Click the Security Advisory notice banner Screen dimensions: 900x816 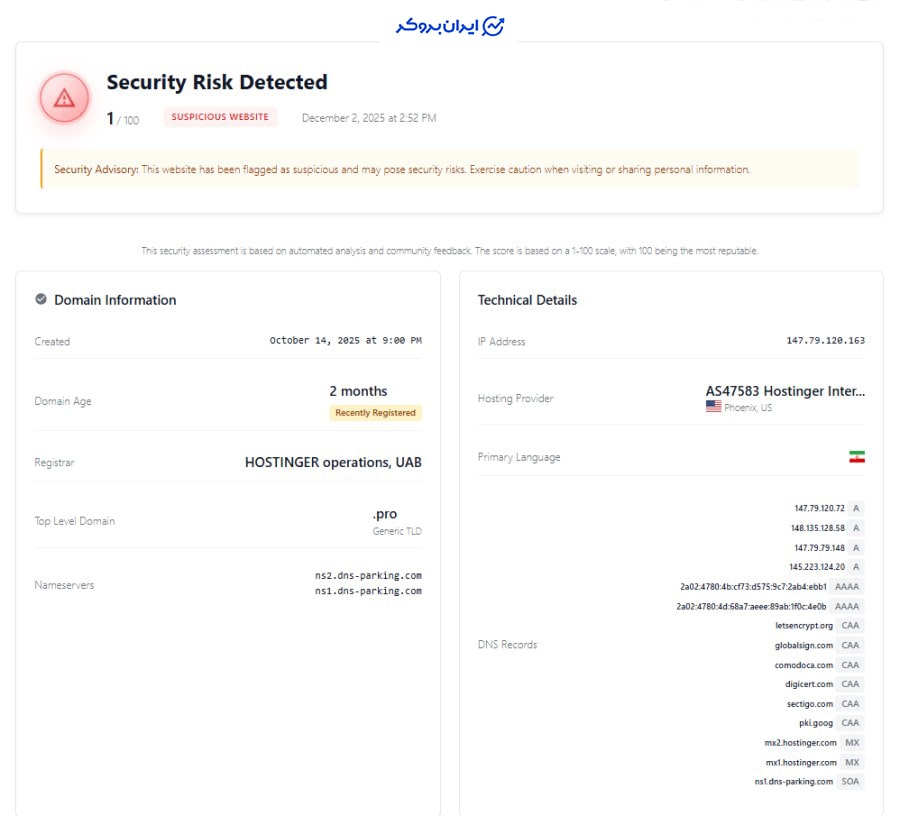[x=449, y=169]
